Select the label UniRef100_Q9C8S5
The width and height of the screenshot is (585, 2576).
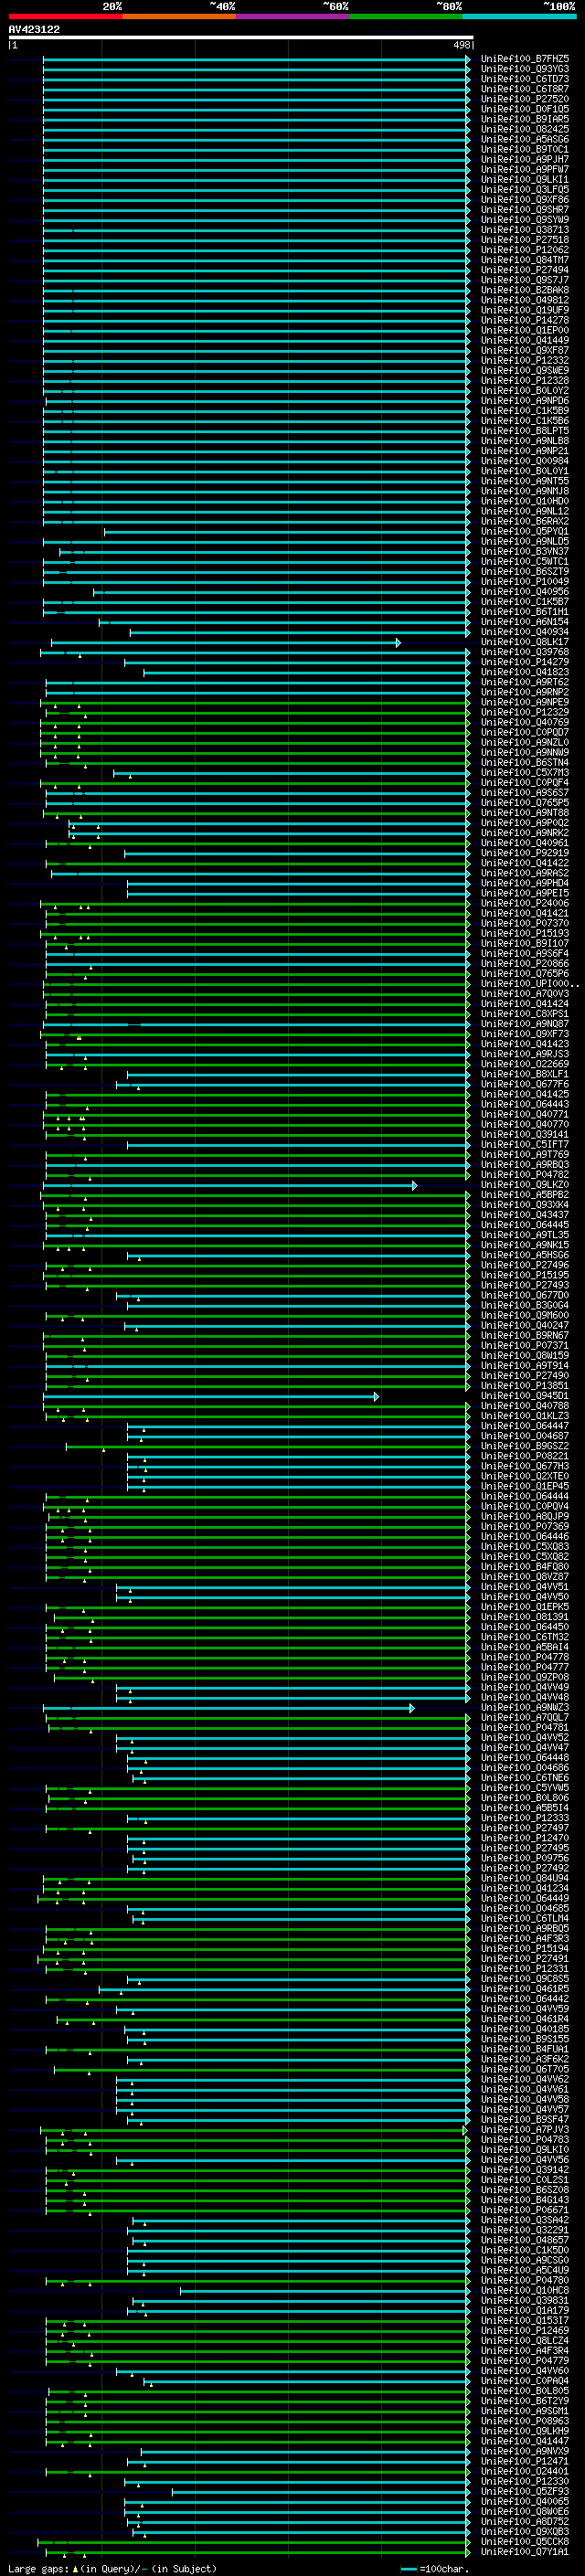tap(525, 1978)
